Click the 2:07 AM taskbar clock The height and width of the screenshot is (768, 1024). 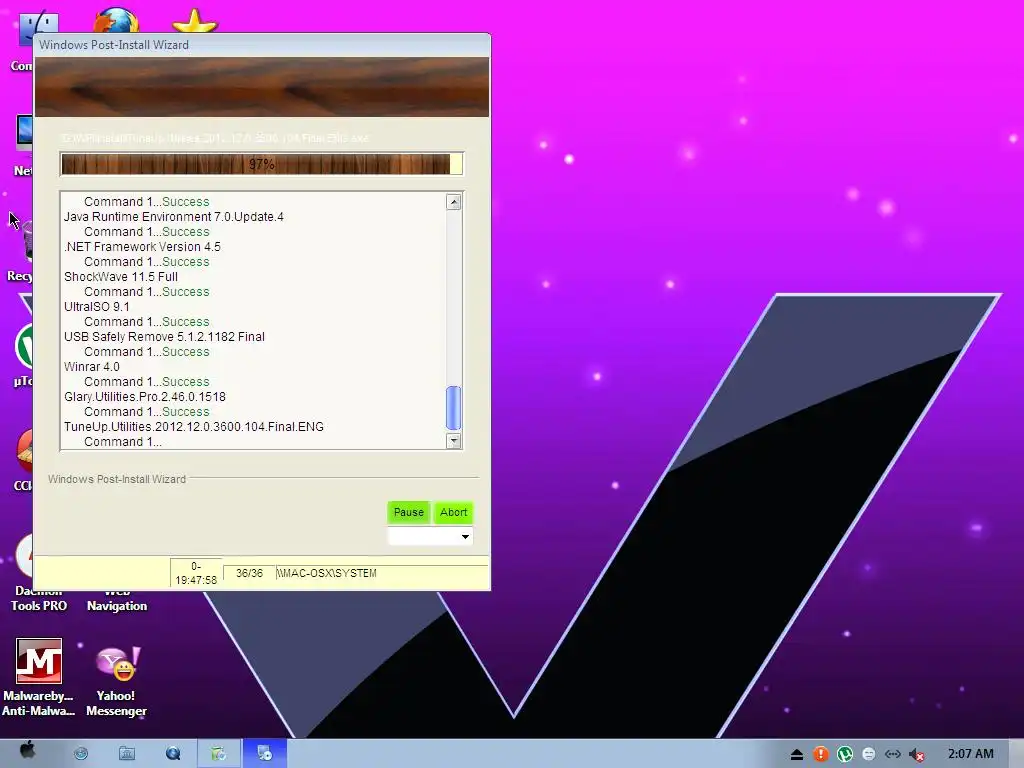click(970, 754)
